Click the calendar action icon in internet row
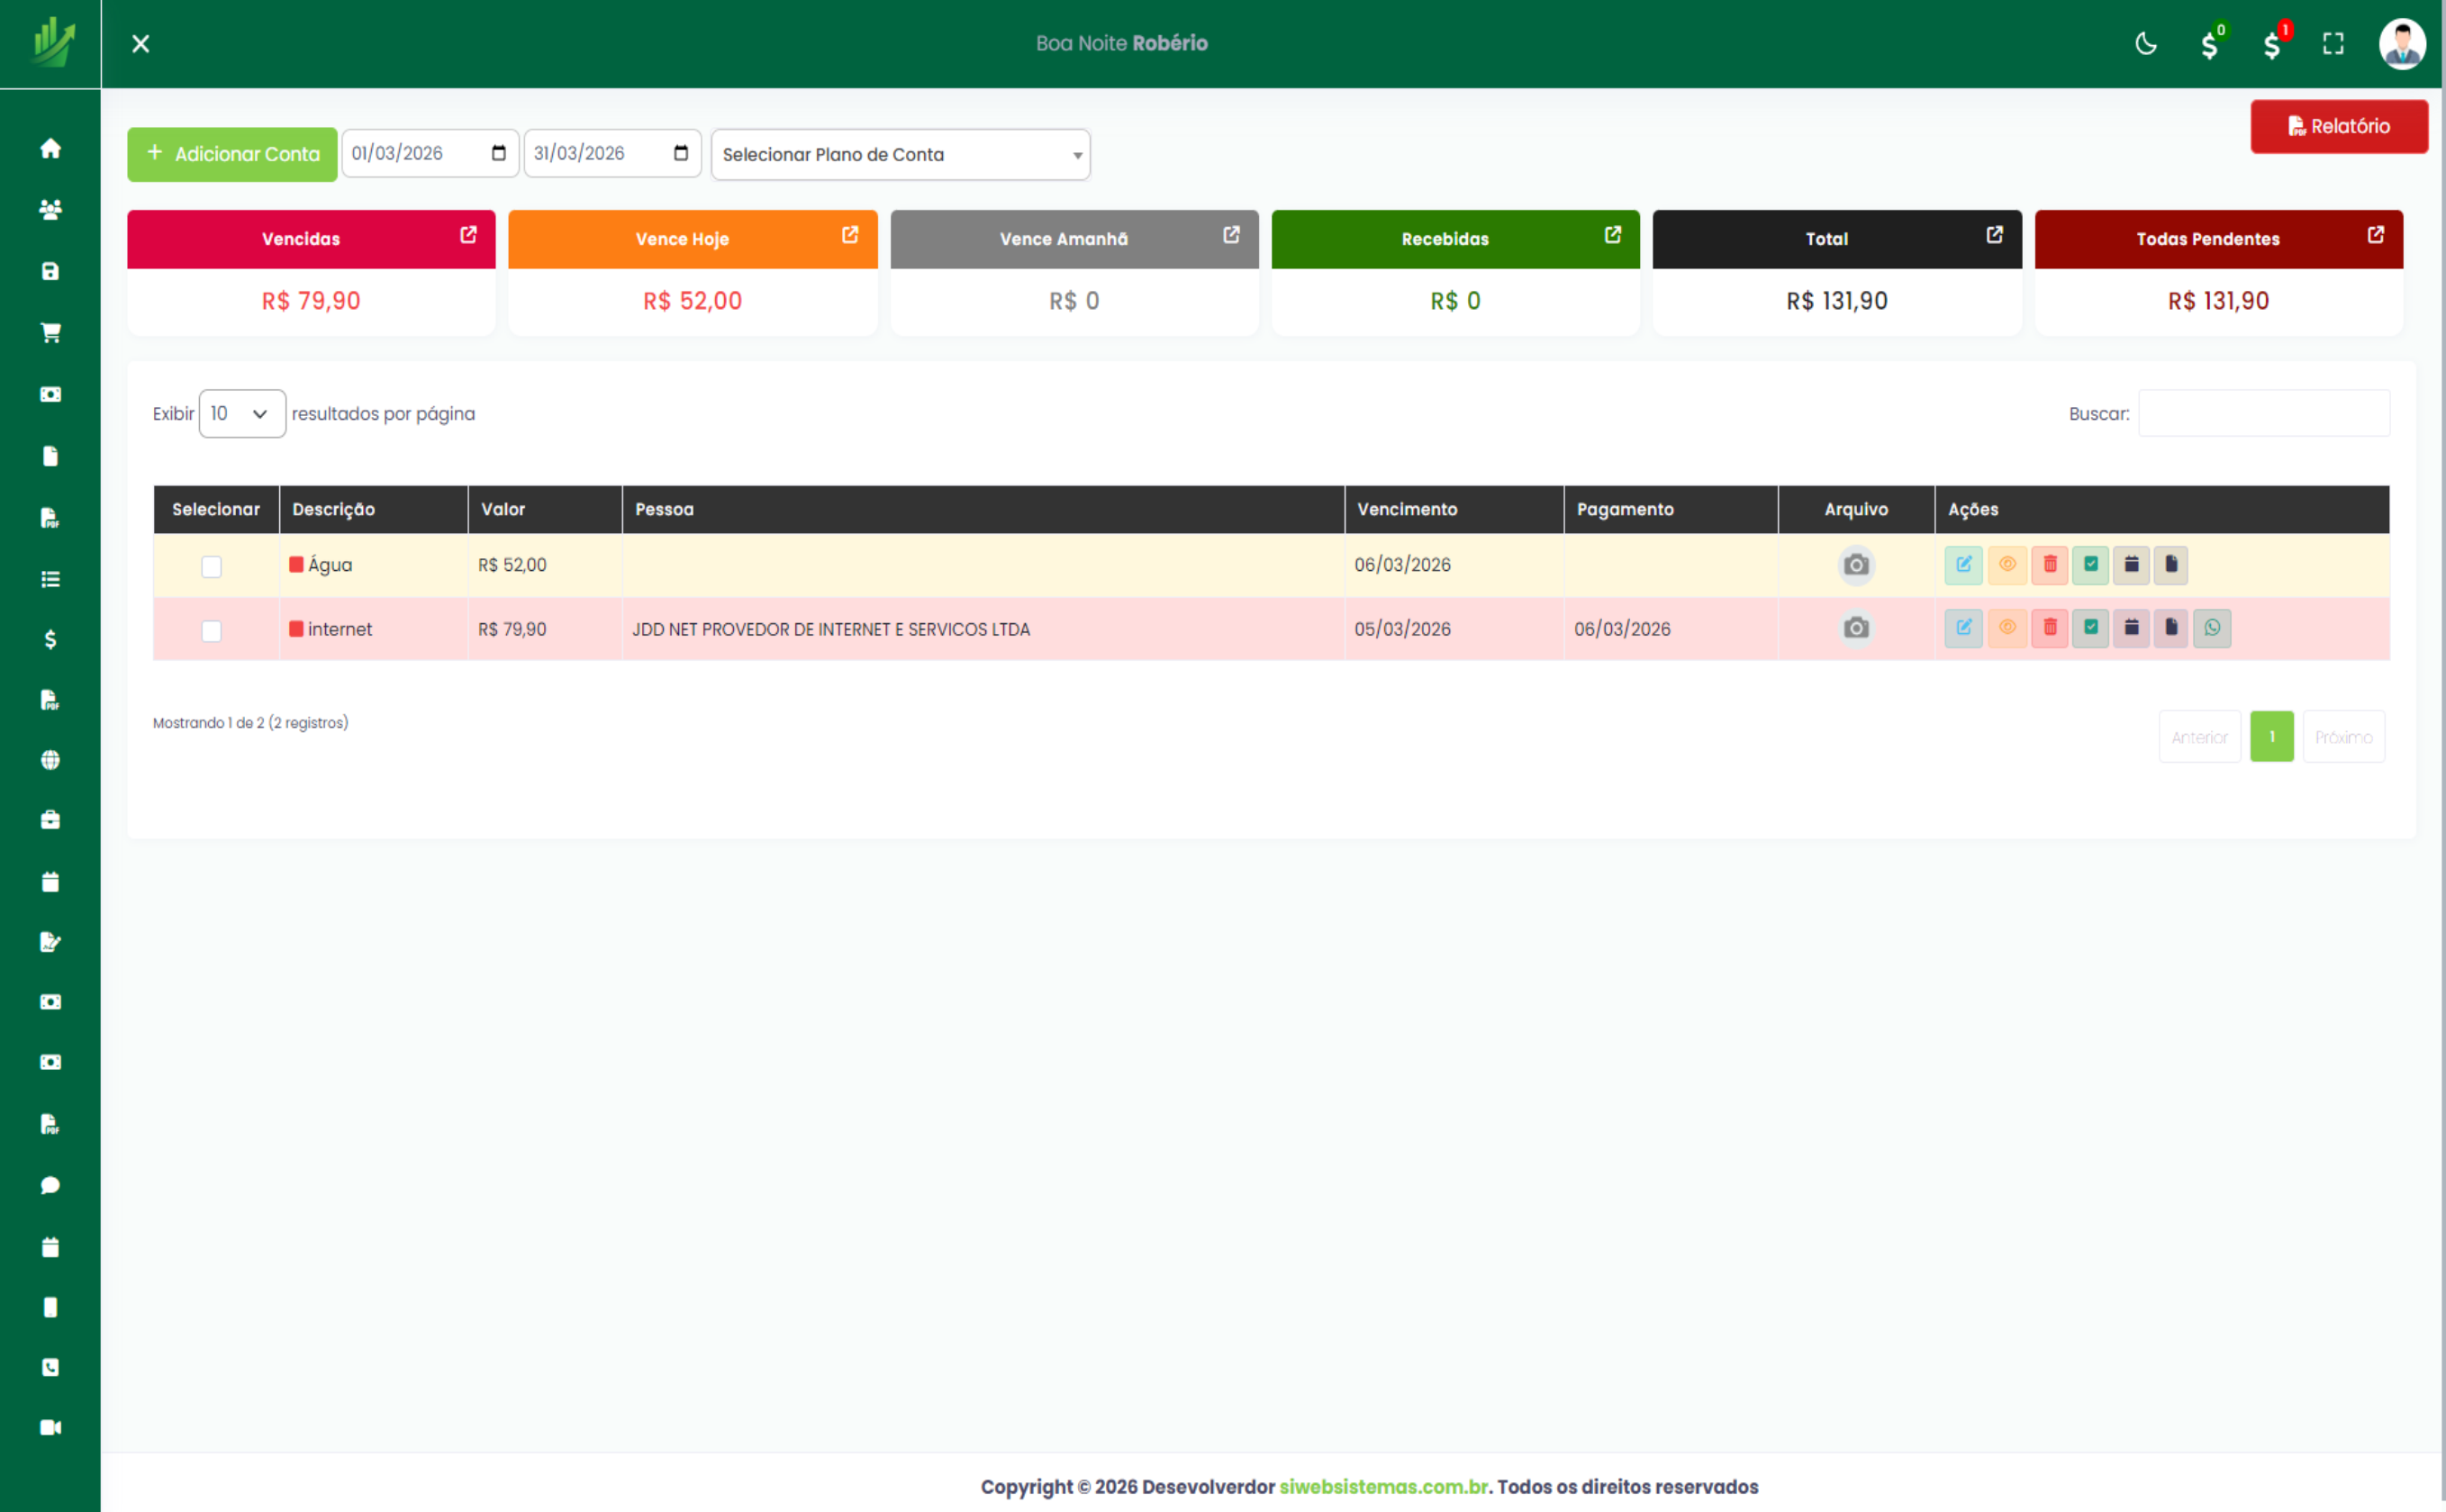The image size is (2446, 1512). [2131, 628]
